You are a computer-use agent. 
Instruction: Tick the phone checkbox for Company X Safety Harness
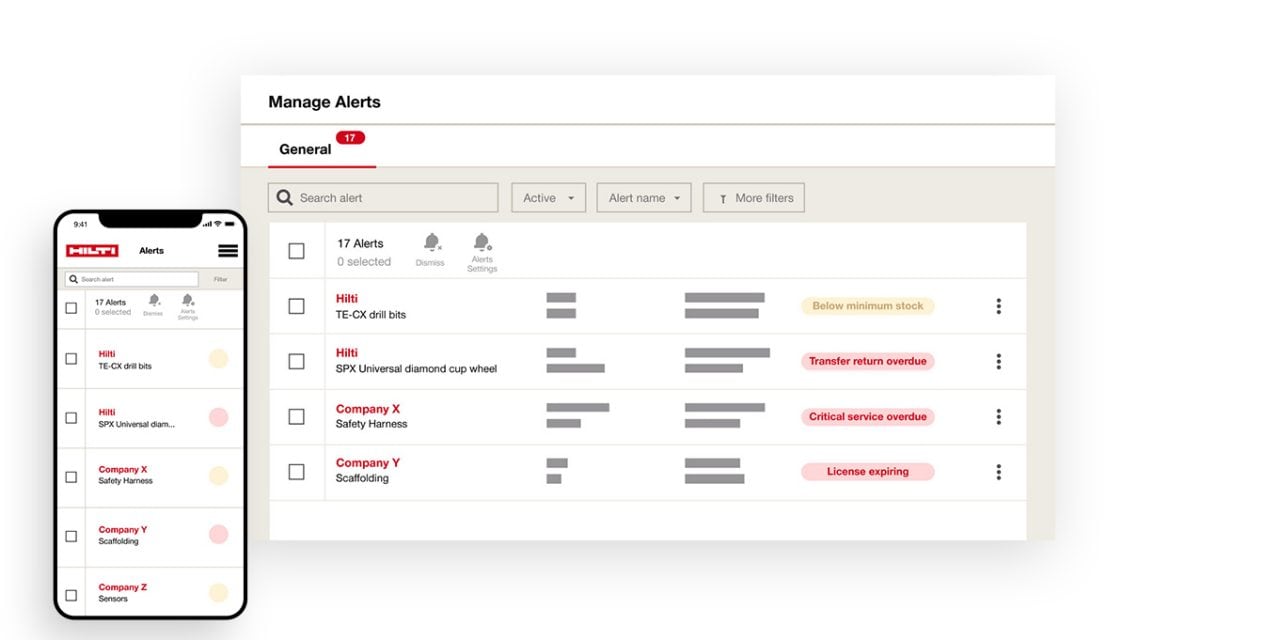71,476
